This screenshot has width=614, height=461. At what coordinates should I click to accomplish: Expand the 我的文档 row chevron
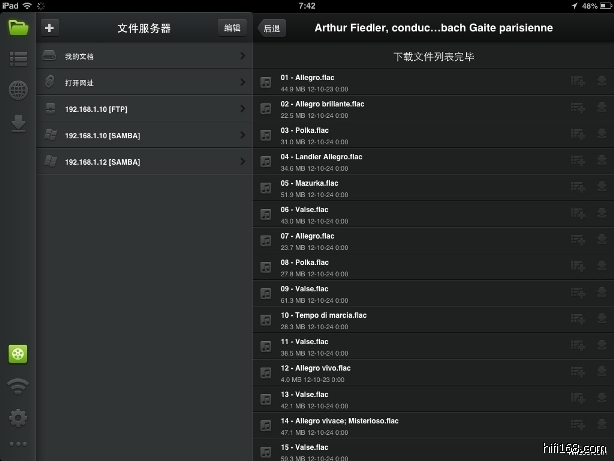pos(243,56)
